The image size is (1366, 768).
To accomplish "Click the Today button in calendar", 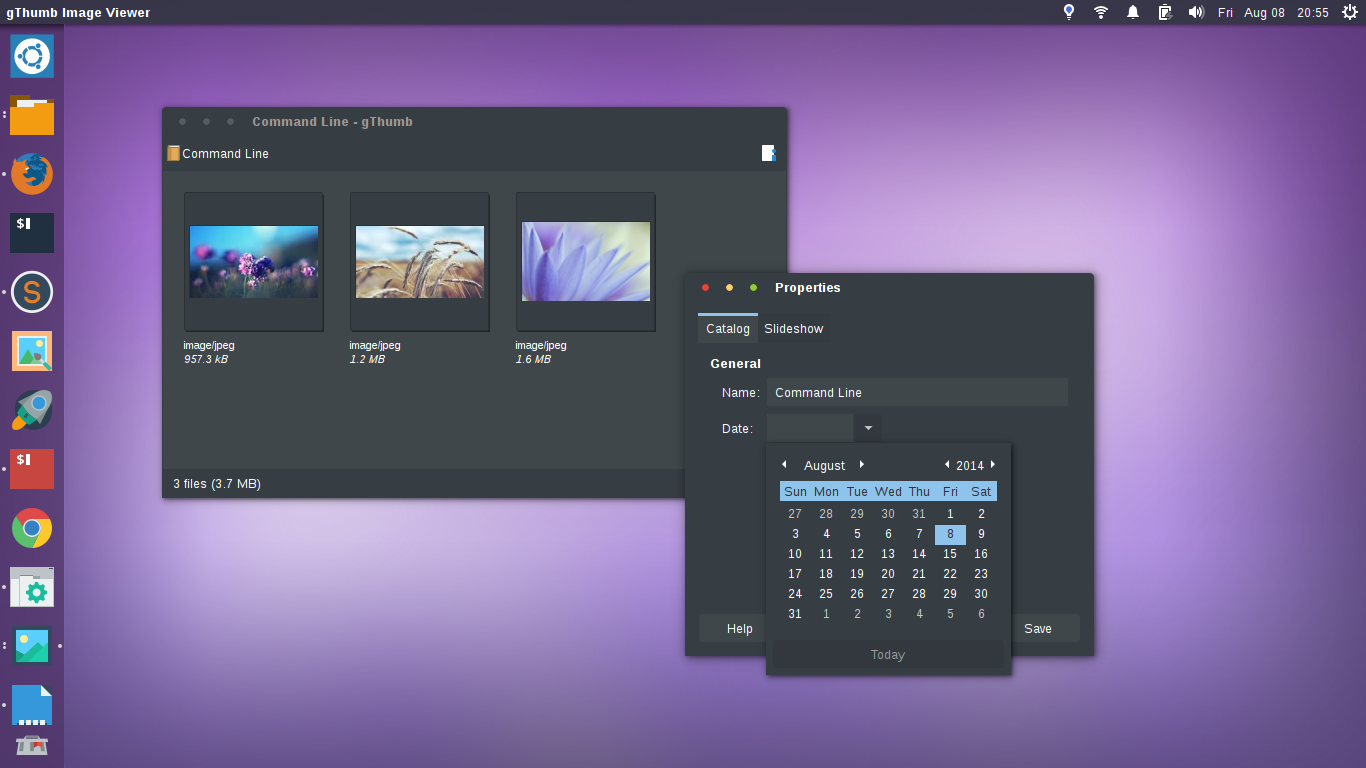I will (x=888, y=654).
